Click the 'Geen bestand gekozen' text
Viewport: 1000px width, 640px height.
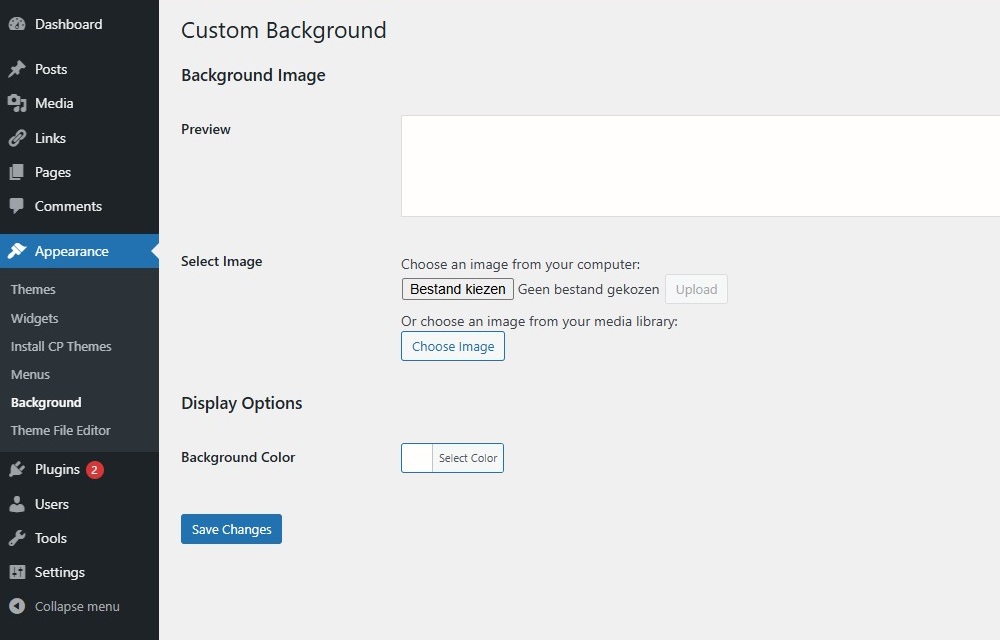point(589,289)
